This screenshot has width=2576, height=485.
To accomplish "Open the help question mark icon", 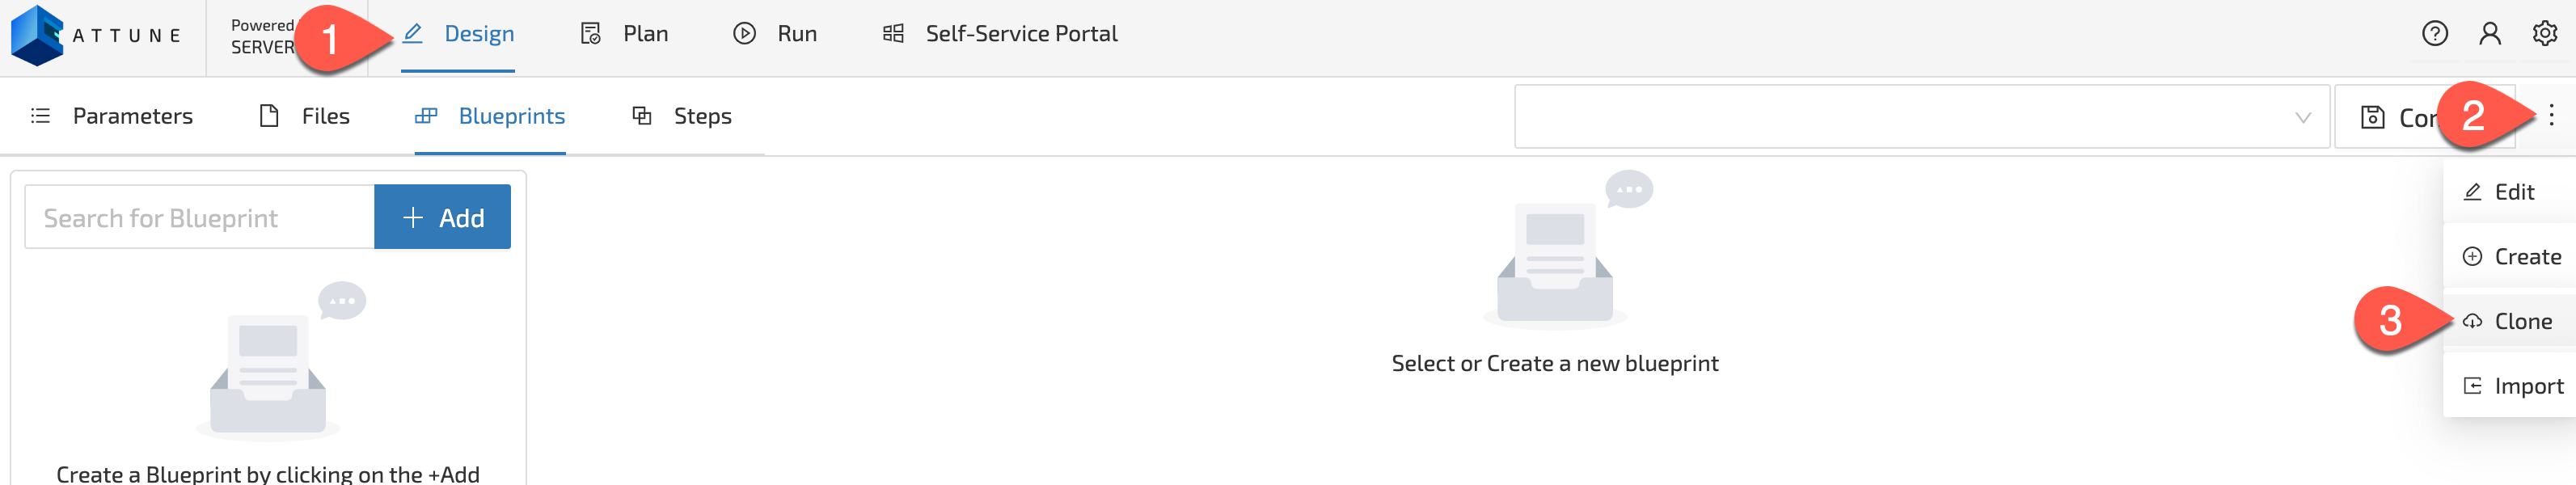I will (x=2435, y=34).
